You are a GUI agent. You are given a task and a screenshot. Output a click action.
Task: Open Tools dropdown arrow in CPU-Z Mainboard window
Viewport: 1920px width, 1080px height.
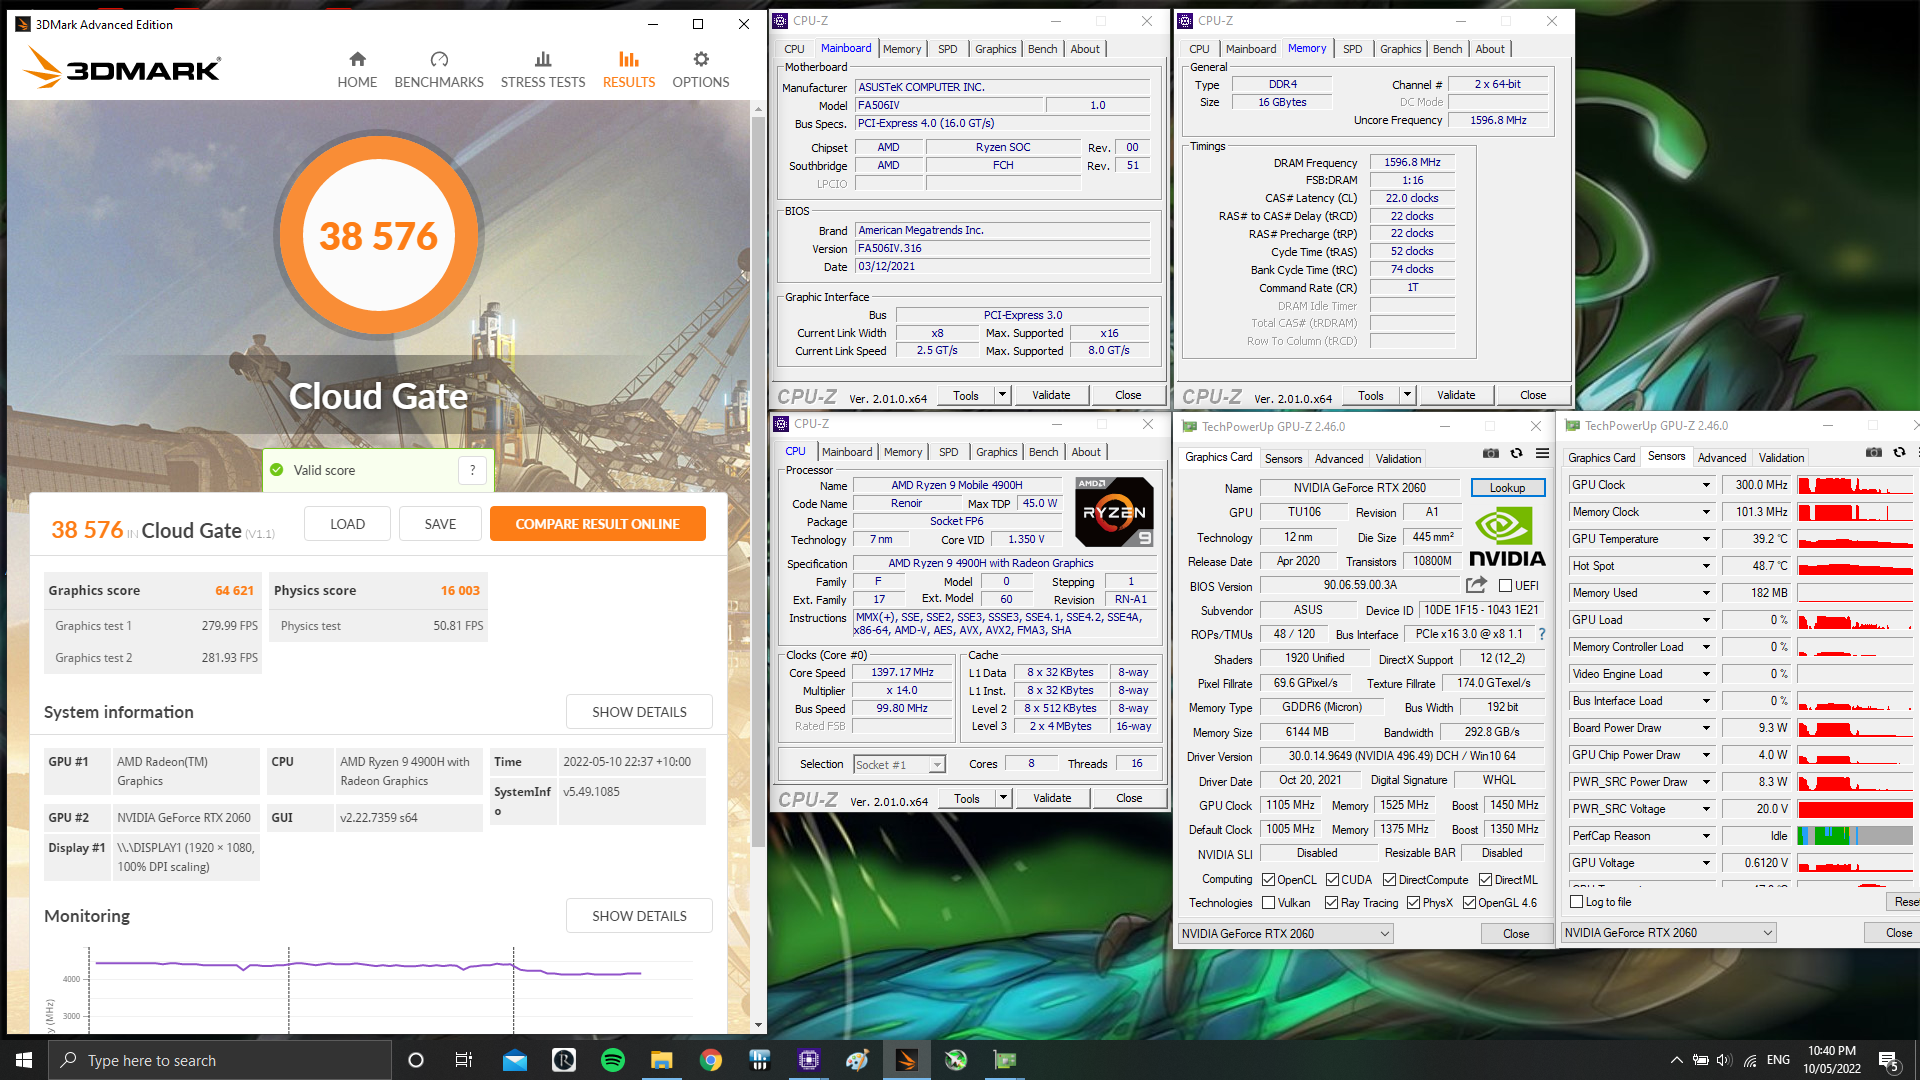click(1002, 395)
